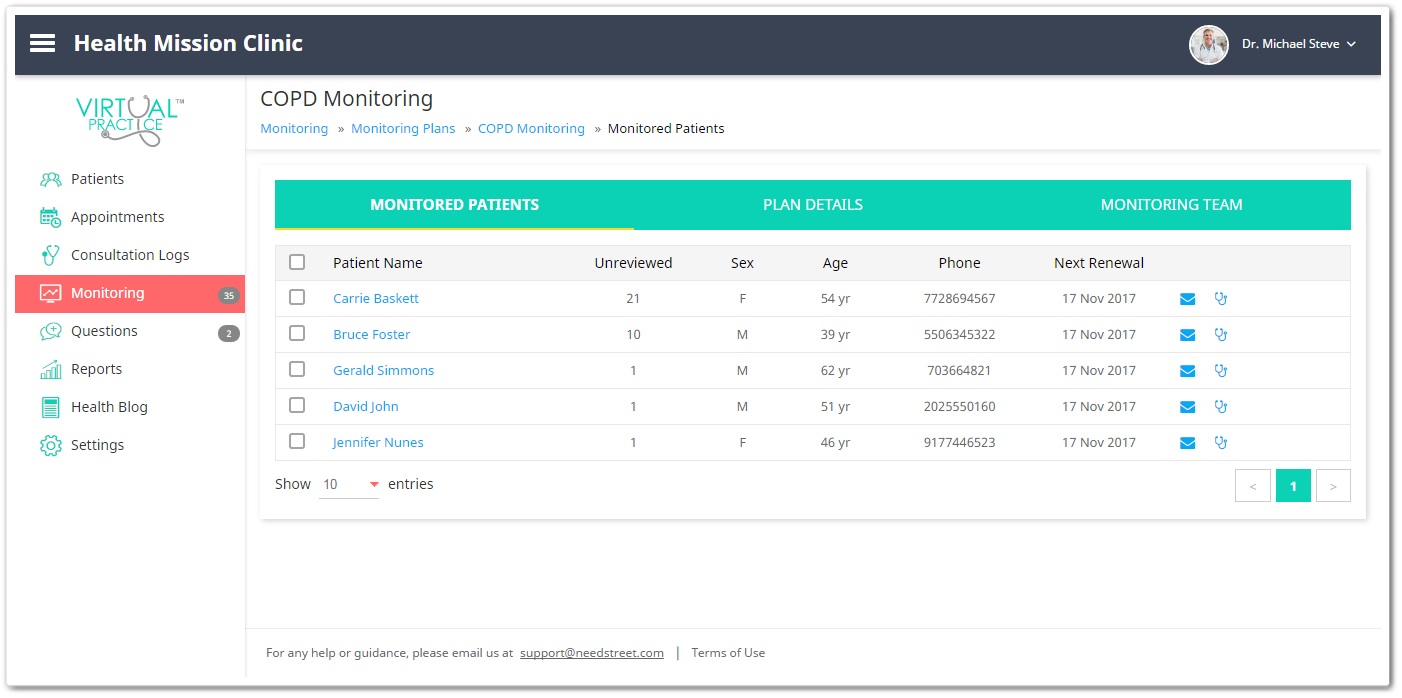Open Consultation Logs in the sidebar menu
The height and width of the screenshot is (698, 1402).
130,255
